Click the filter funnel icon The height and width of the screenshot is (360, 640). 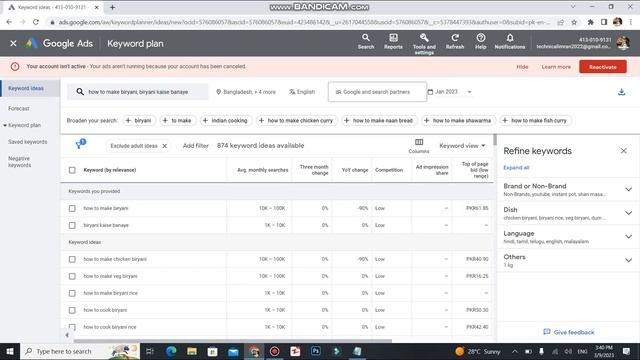tap(79, 145)
